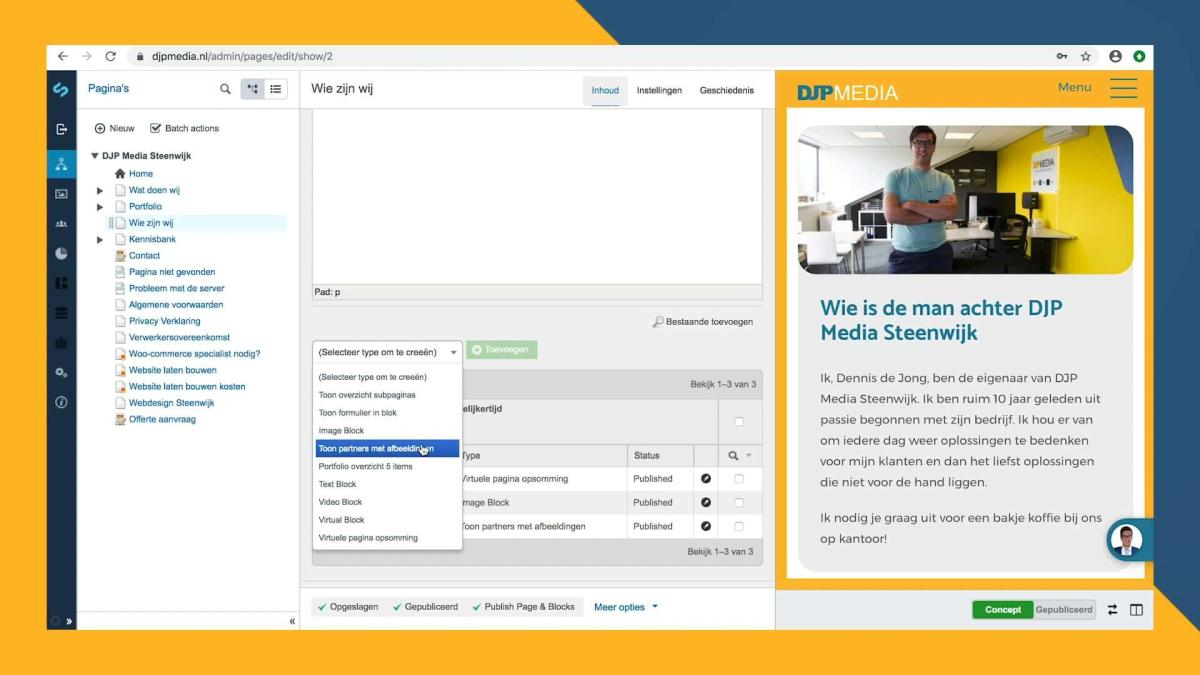The height and width of the screenshot is (675, 1200).
Task: Open the dashboard layout icon in sidebar
Action: tap(61, 283)
